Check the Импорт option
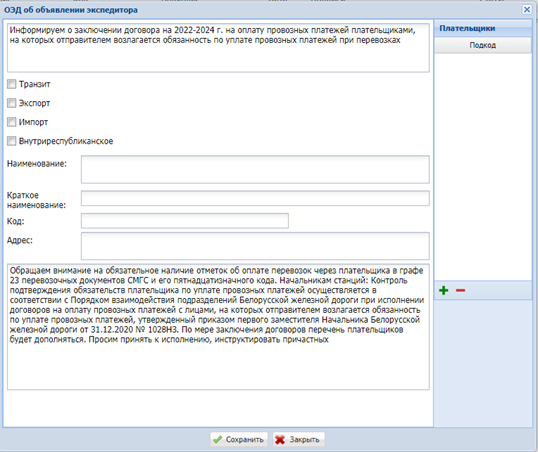 click(12, 122)
